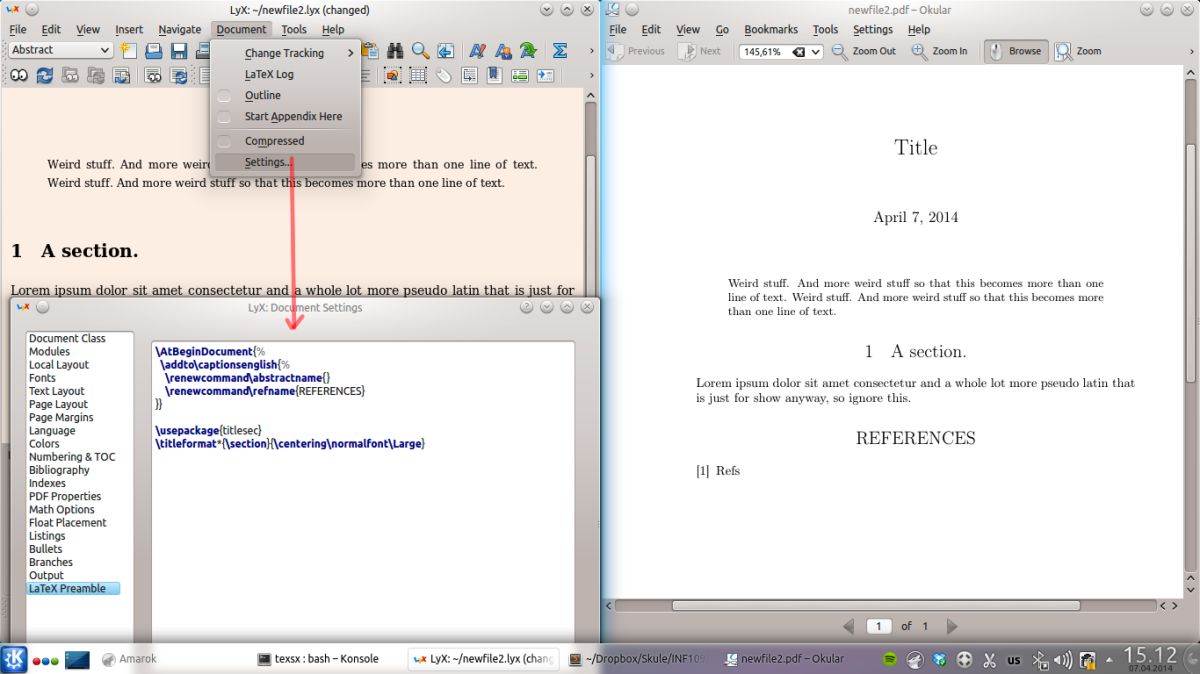Expand hidden items of lower LyX toolbar
The image size is (1200, 674).
click(x=590, y=75)
